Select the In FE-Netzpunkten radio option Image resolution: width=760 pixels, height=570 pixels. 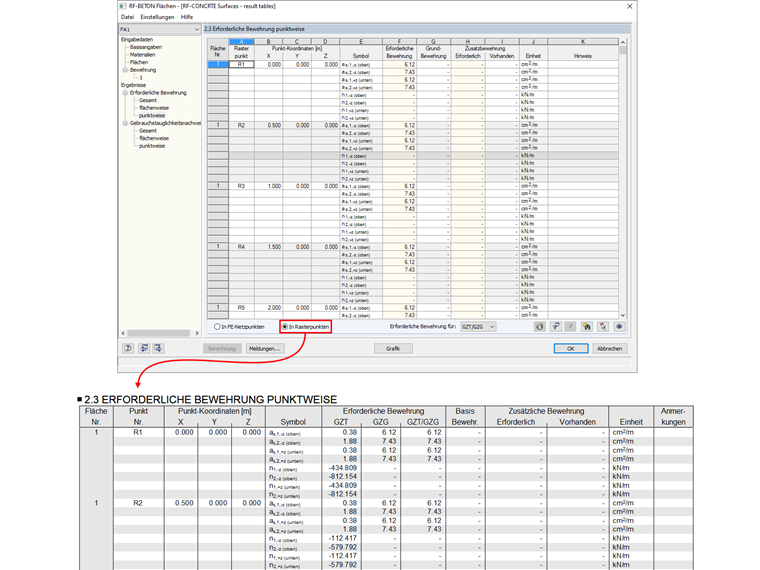(x=239, y=327)
